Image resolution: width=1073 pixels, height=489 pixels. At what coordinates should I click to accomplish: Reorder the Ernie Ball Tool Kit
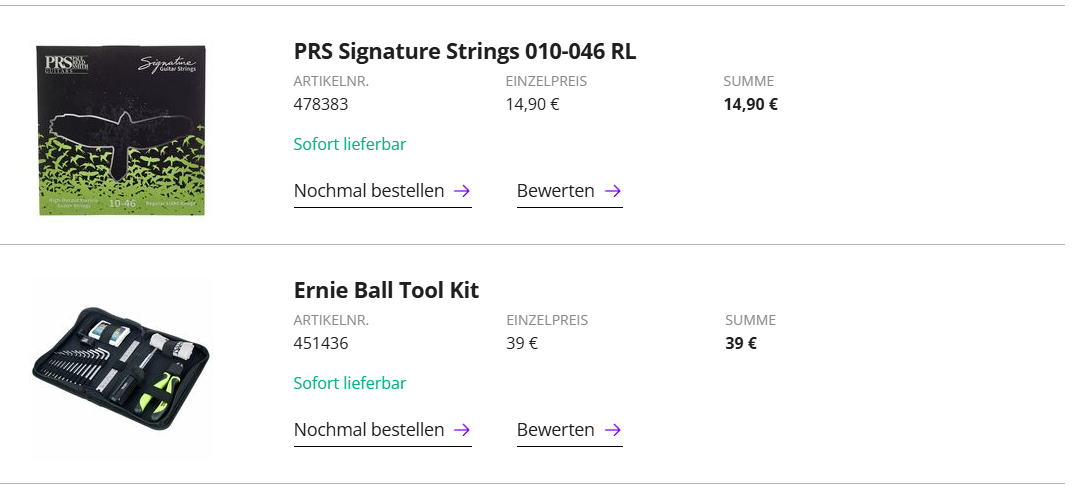[x=369, y=430]
